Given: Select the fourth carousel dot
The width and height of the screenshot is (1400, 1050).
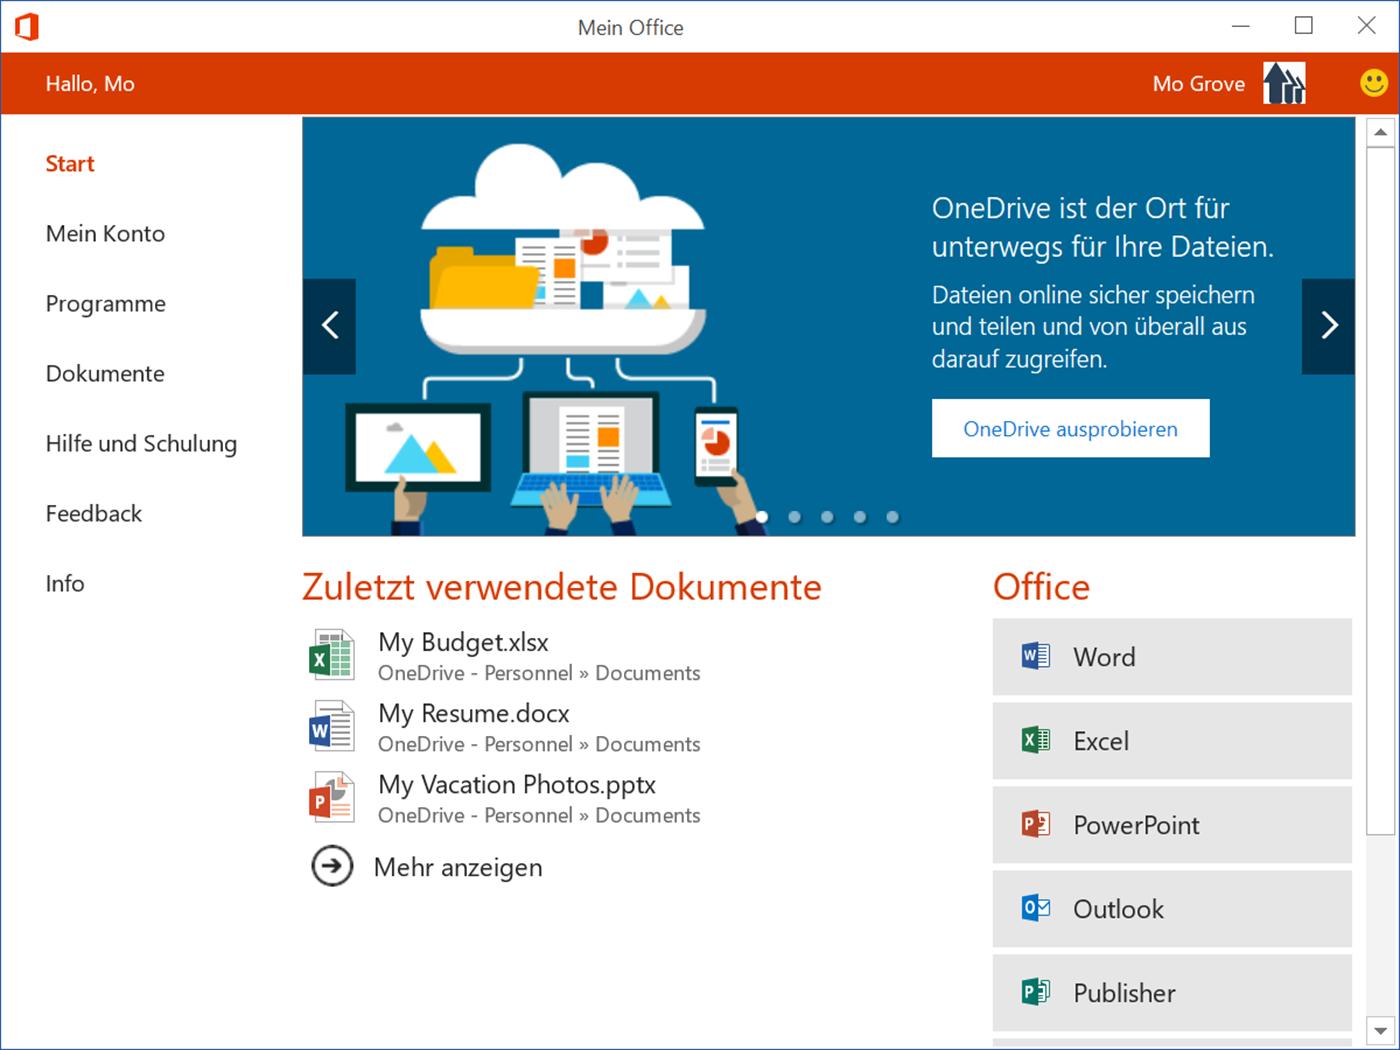Looking at the screenshot, I should click(860, 517).
